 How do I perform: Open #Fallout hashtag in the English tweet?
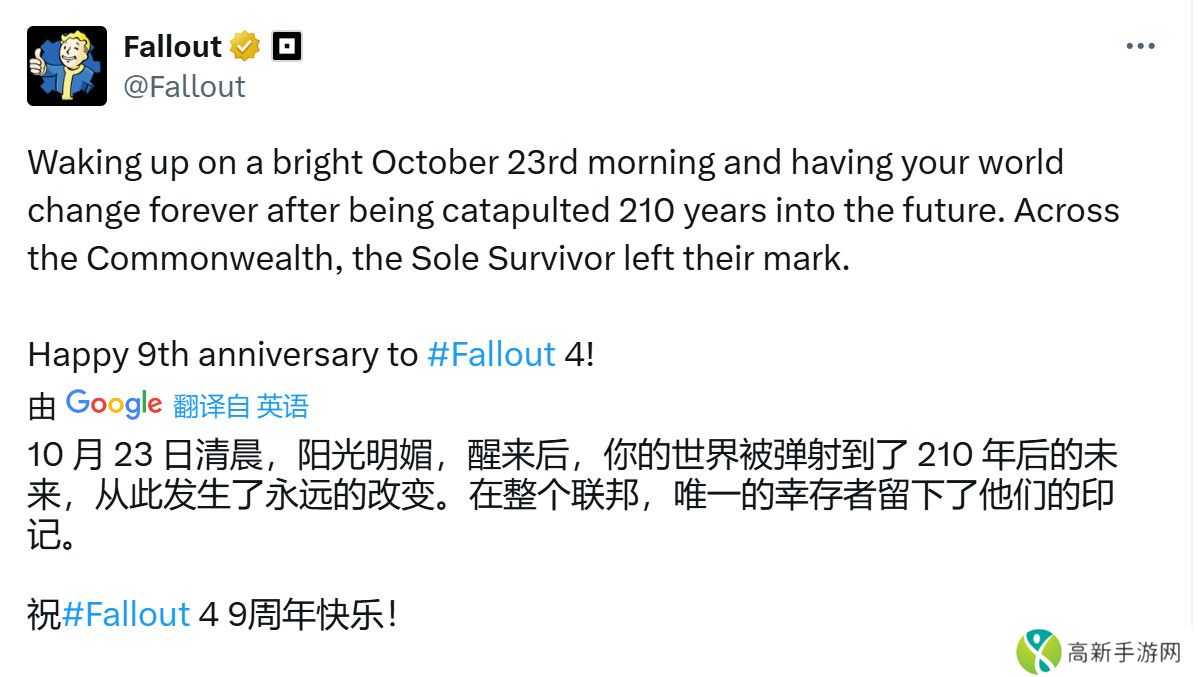point(491,354)
